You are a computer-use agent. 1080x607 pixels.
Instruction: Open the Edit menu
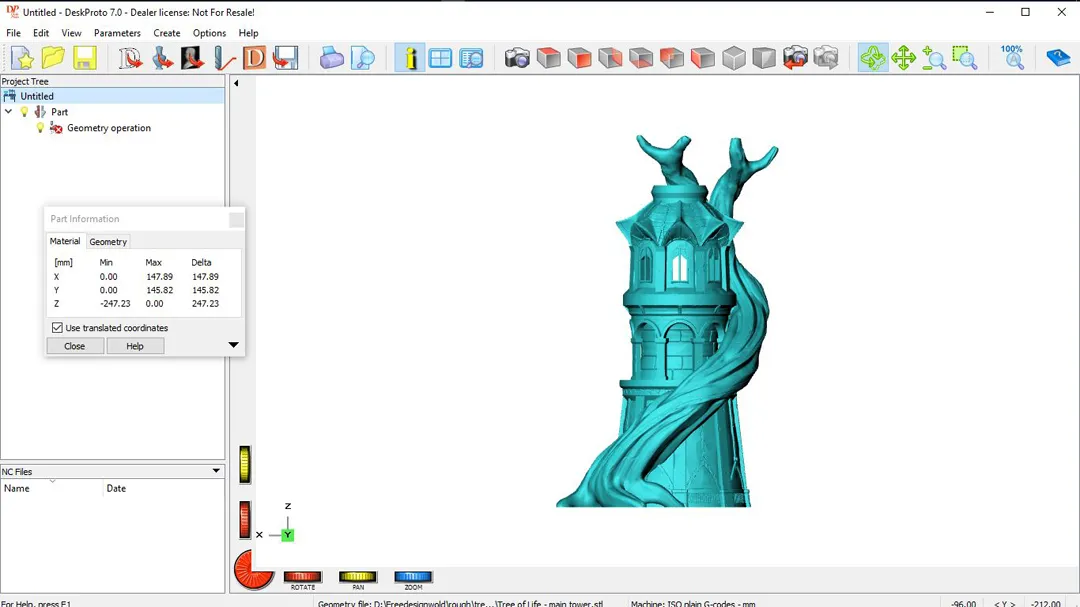(41, 33)
